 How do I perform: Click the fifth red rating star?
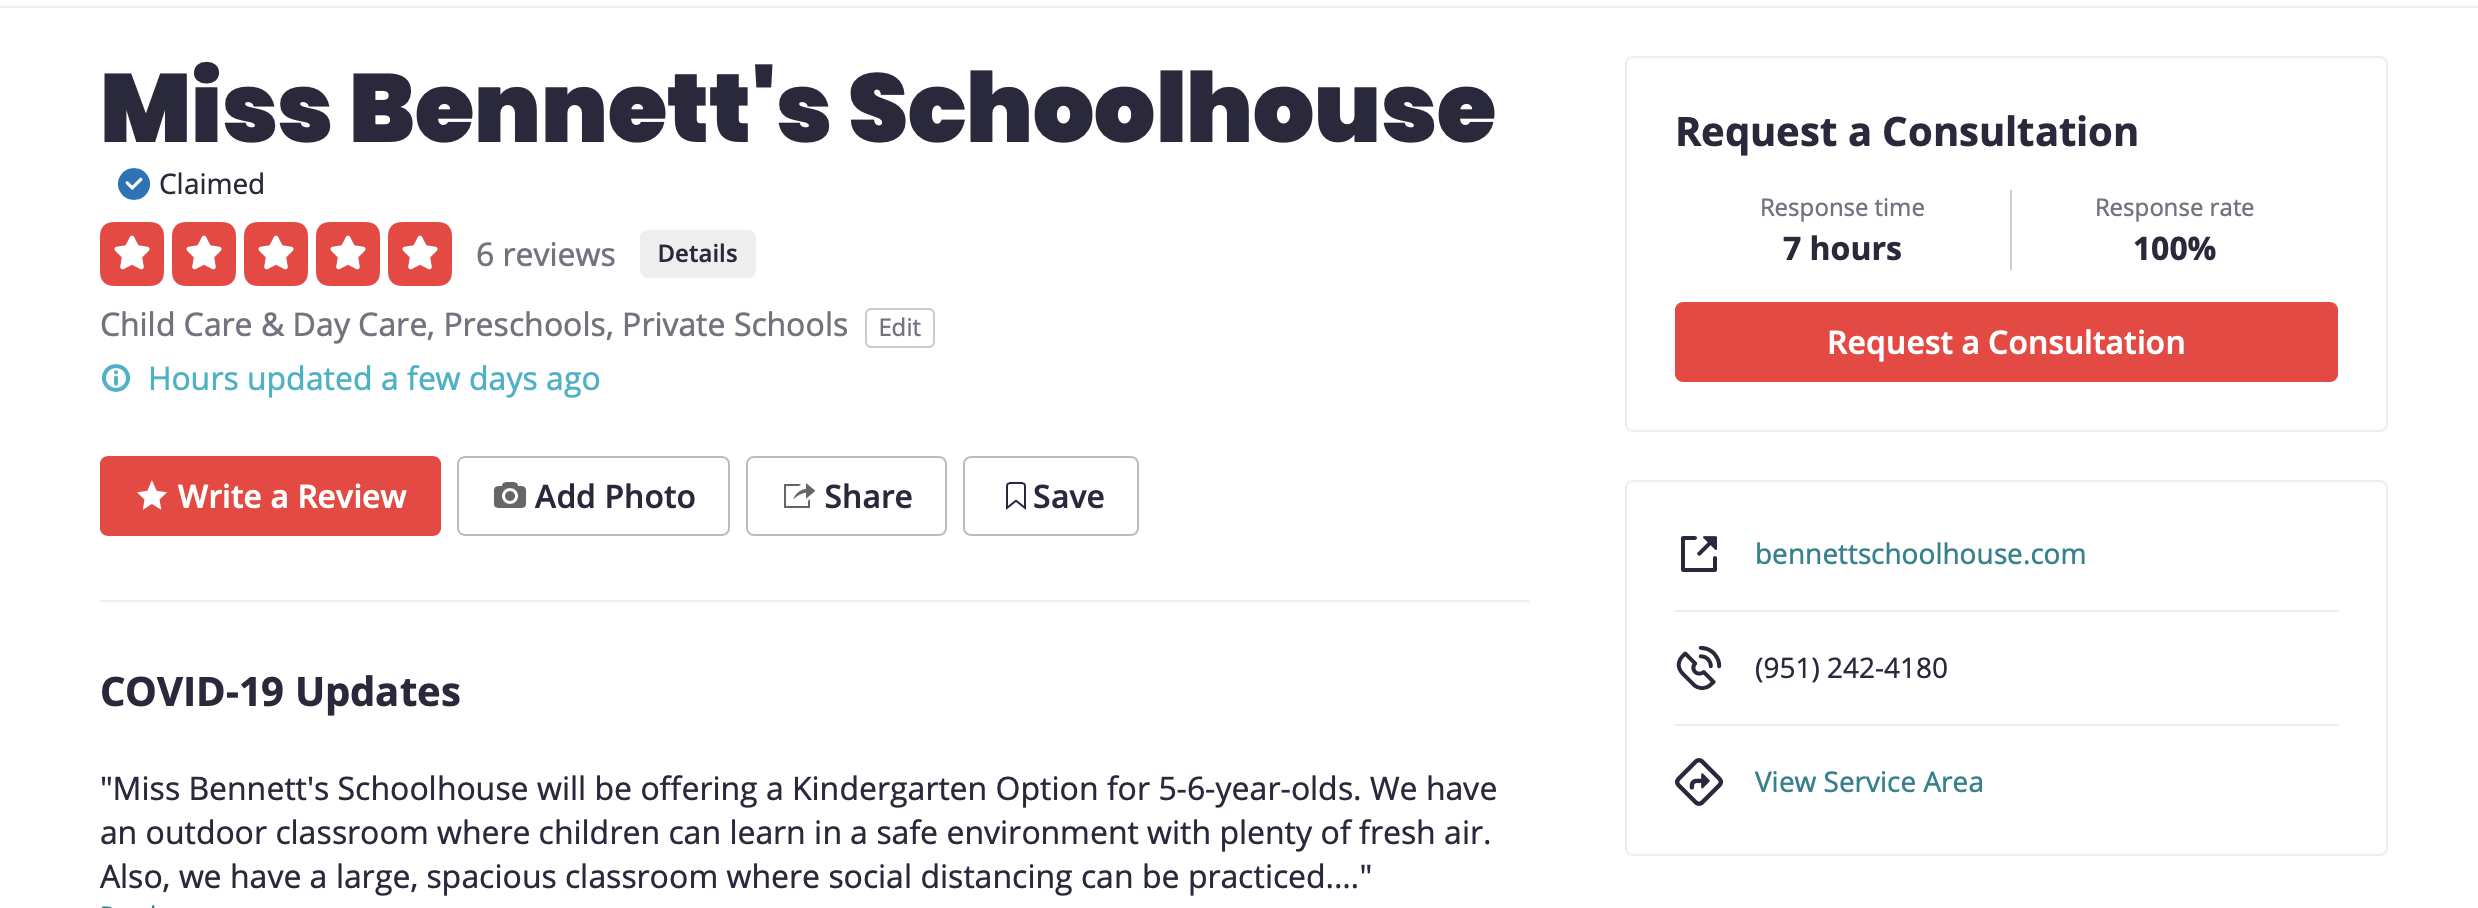pyautogui.click(x=420, y=254)
